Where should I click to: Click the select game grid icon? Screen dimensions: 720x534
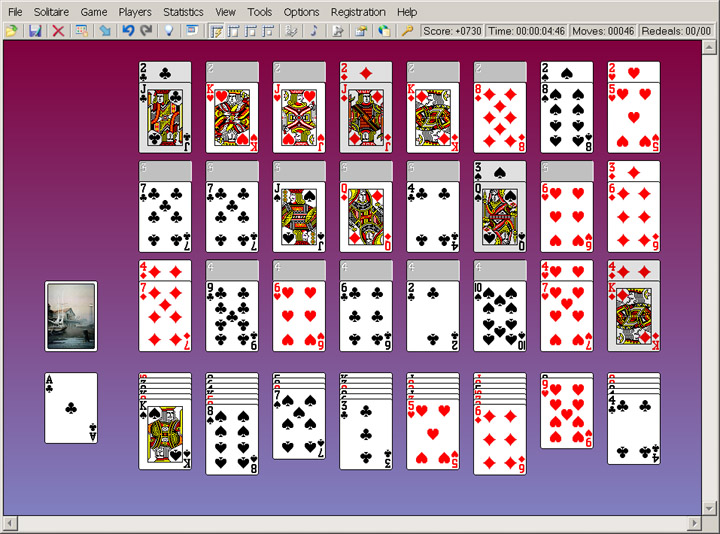point(82,31)
